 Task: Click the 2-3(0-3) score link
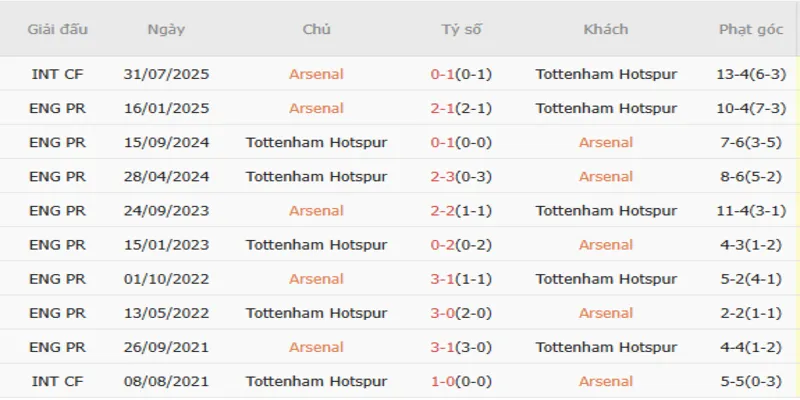pos(461,176)
